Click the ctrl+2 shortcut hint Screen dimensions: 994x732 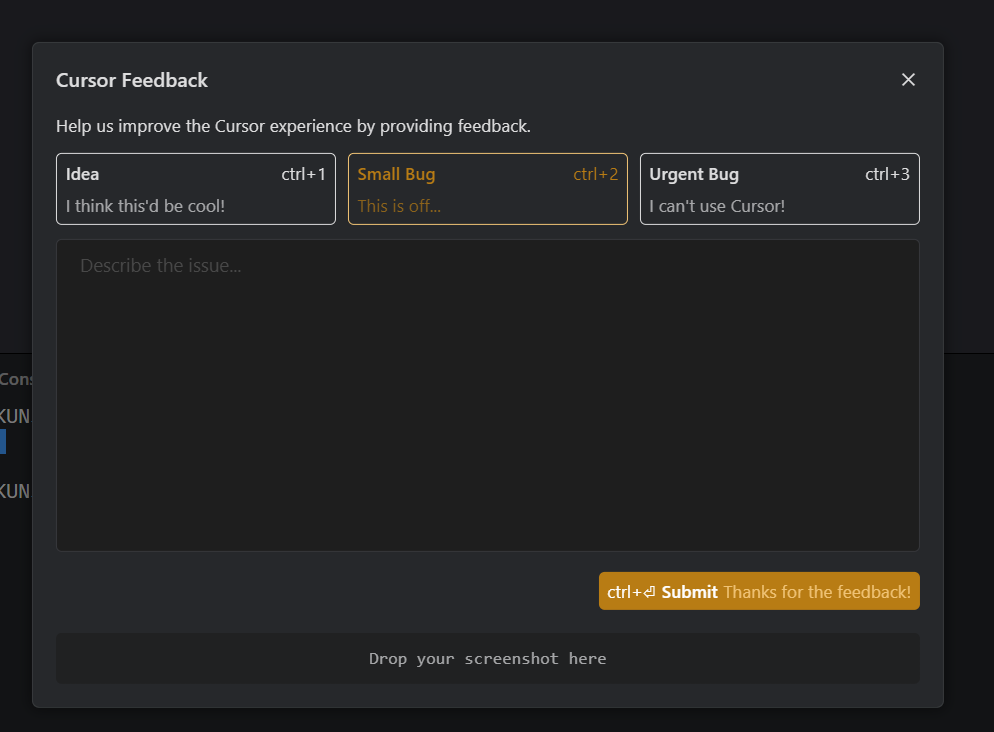click(595, 175)
